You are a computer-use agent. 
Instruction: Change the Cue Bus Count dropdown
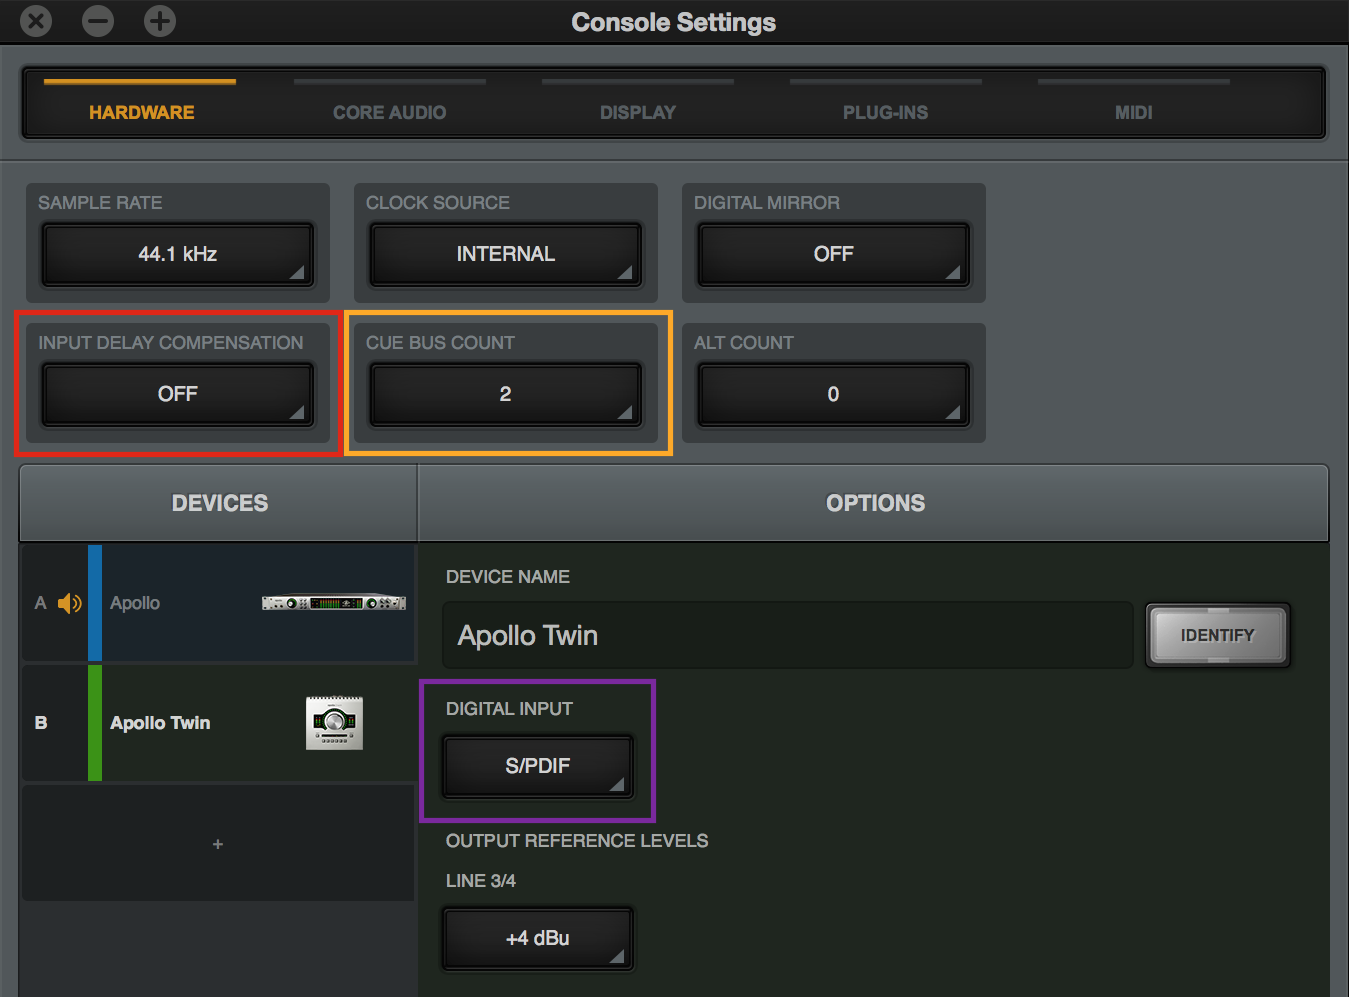click(506, 394)
